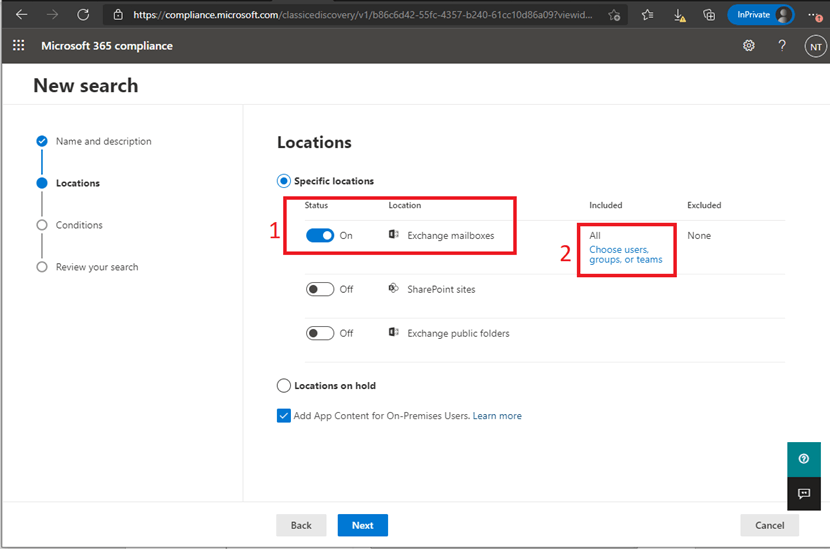Open Help question mark in header

pos(782,46)
